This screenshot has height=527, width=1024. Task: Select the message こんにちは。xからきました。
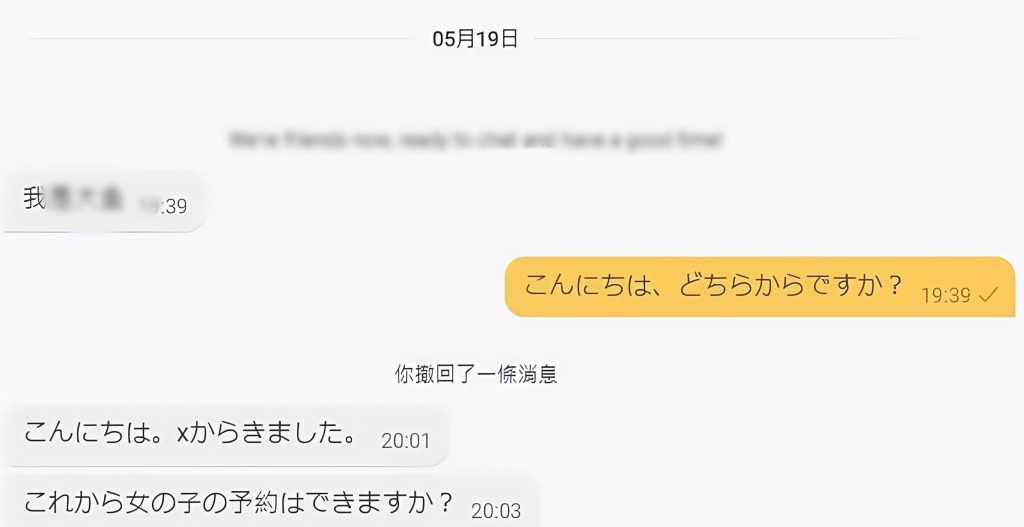[227, 435]
